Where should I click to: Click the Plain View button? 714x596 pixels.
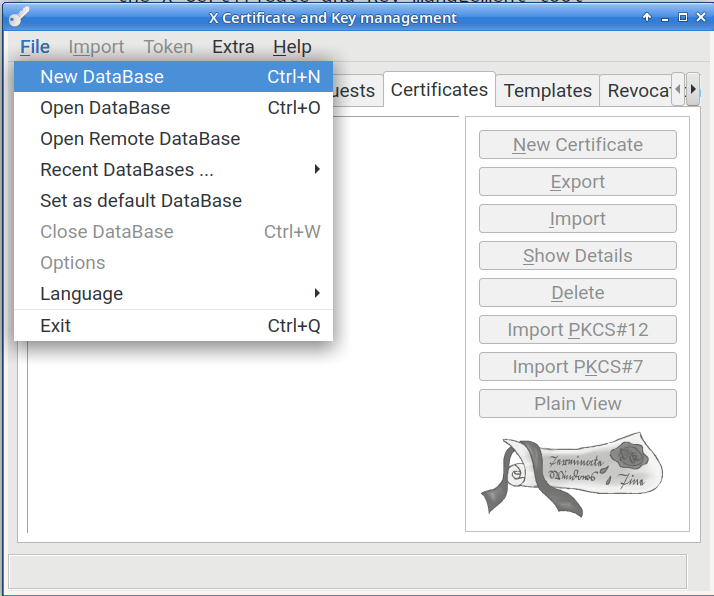[577, 404]
